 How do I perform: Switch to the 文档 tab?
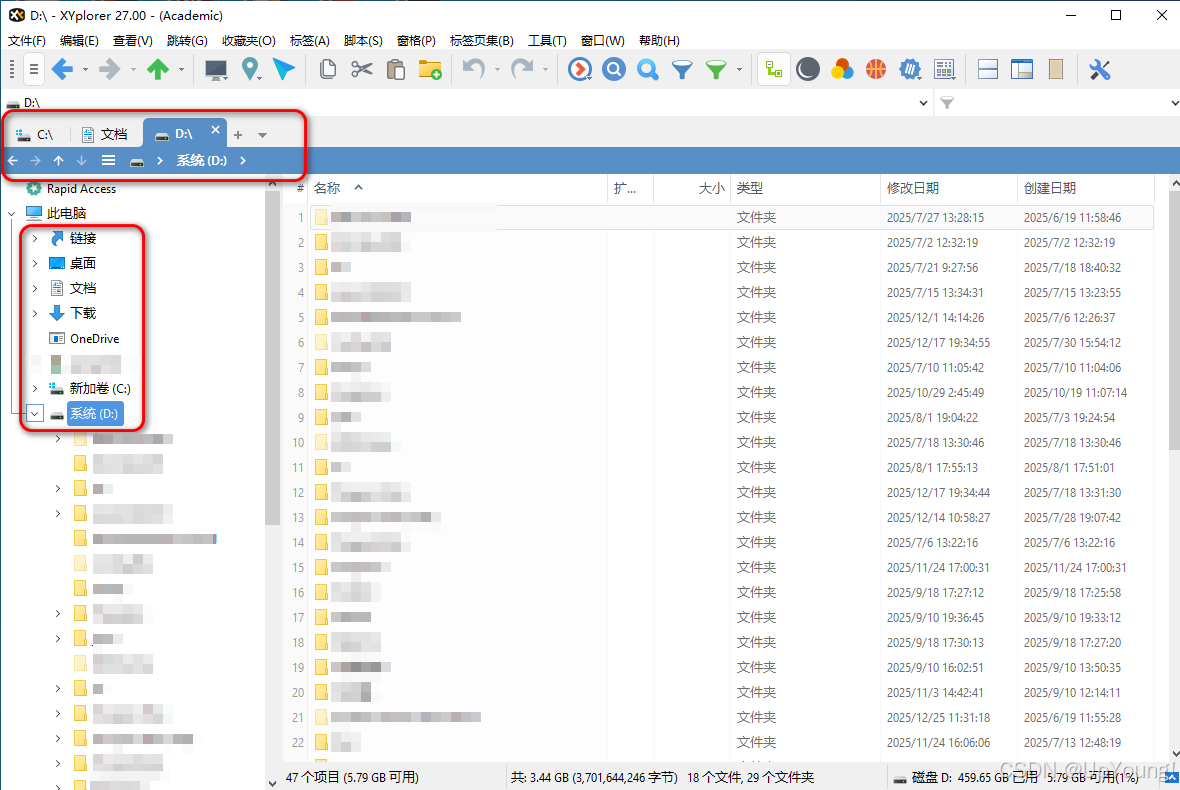point(105,135)
